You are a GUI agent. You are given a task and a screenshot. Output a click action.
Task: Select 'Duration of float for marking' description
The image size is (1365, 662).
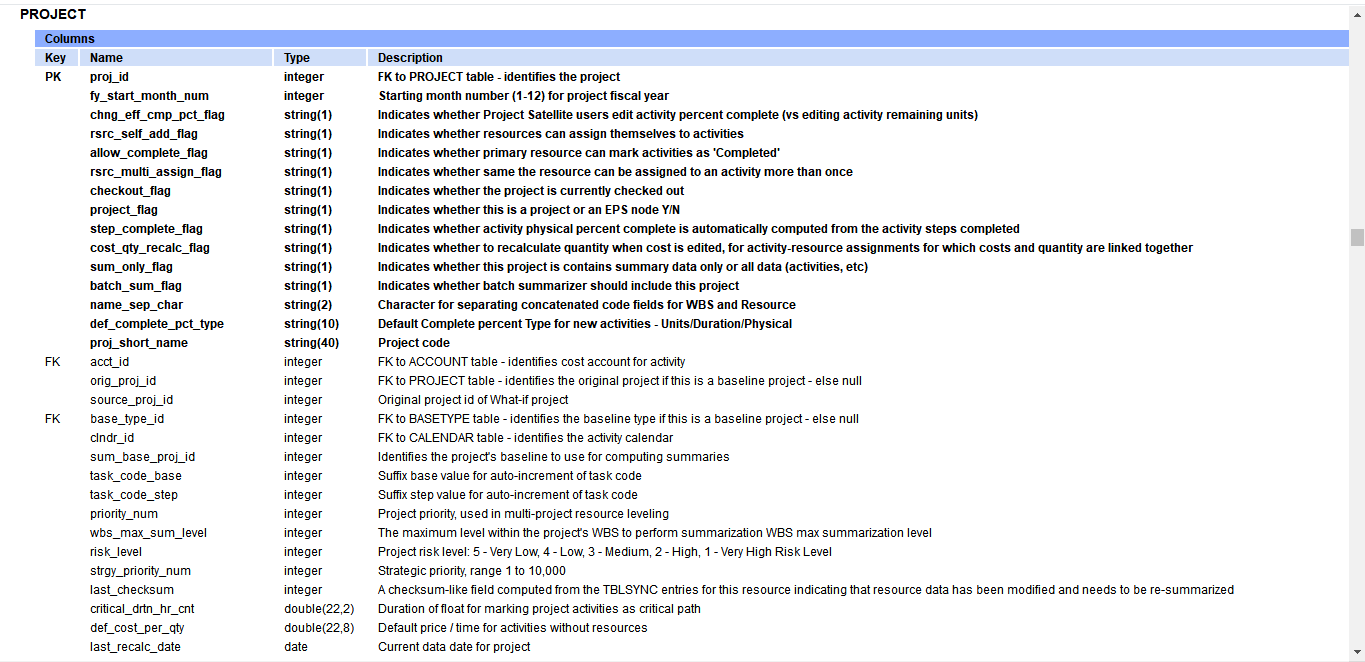[x=539, y=609]
